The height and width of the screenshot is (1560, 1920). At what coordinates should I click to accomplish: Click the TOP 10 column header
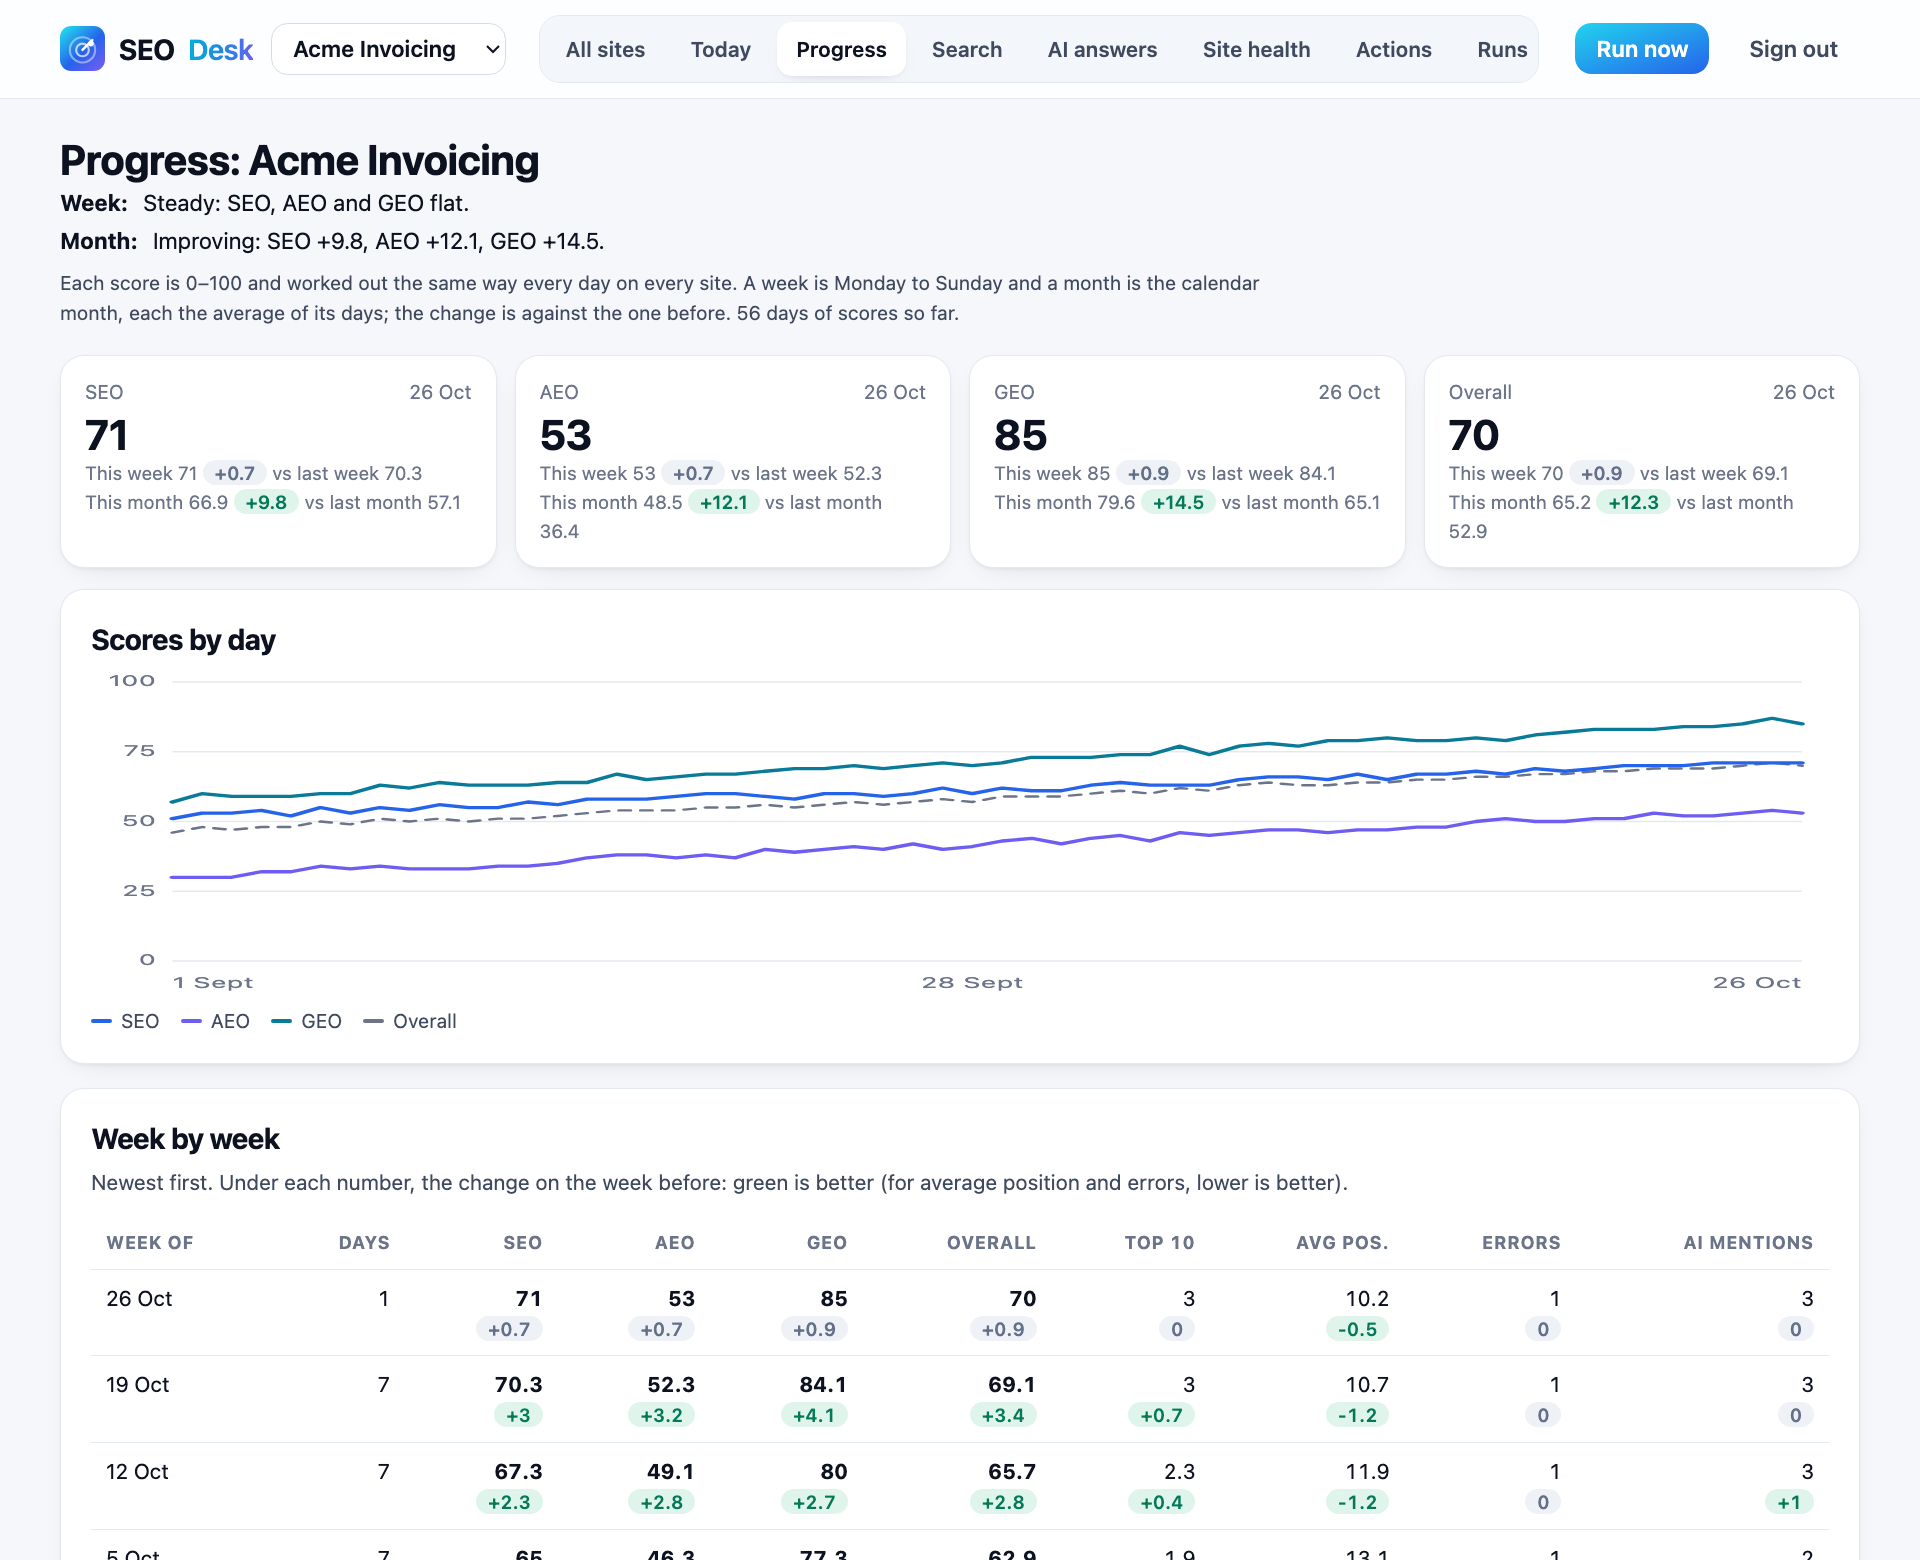tap(1159, 1242)
